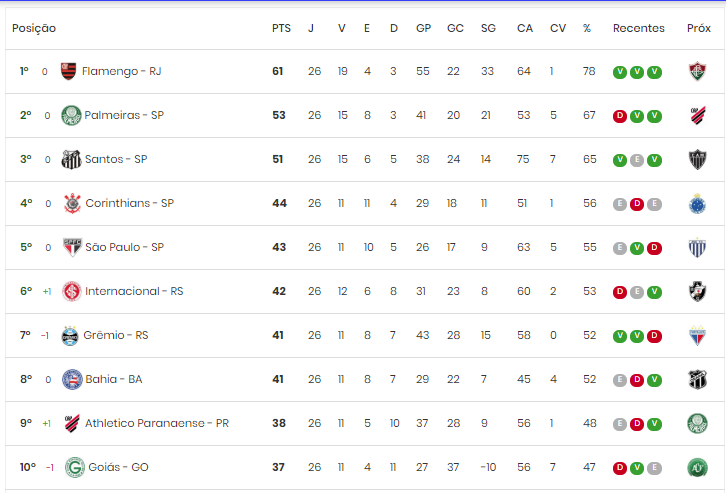Click the Goiás club crest
Screen dimensions: 726x493
tap(75, 467)
